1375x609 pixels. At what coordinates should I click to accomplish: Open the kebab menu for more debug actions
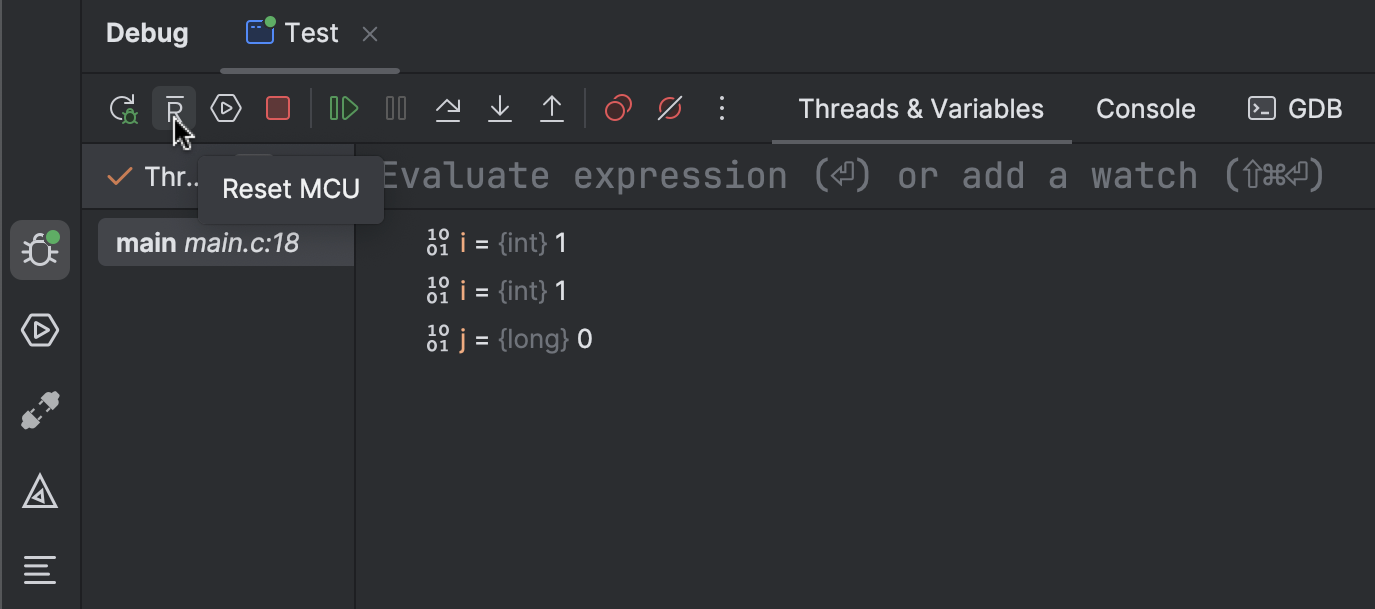click(722, 108)
